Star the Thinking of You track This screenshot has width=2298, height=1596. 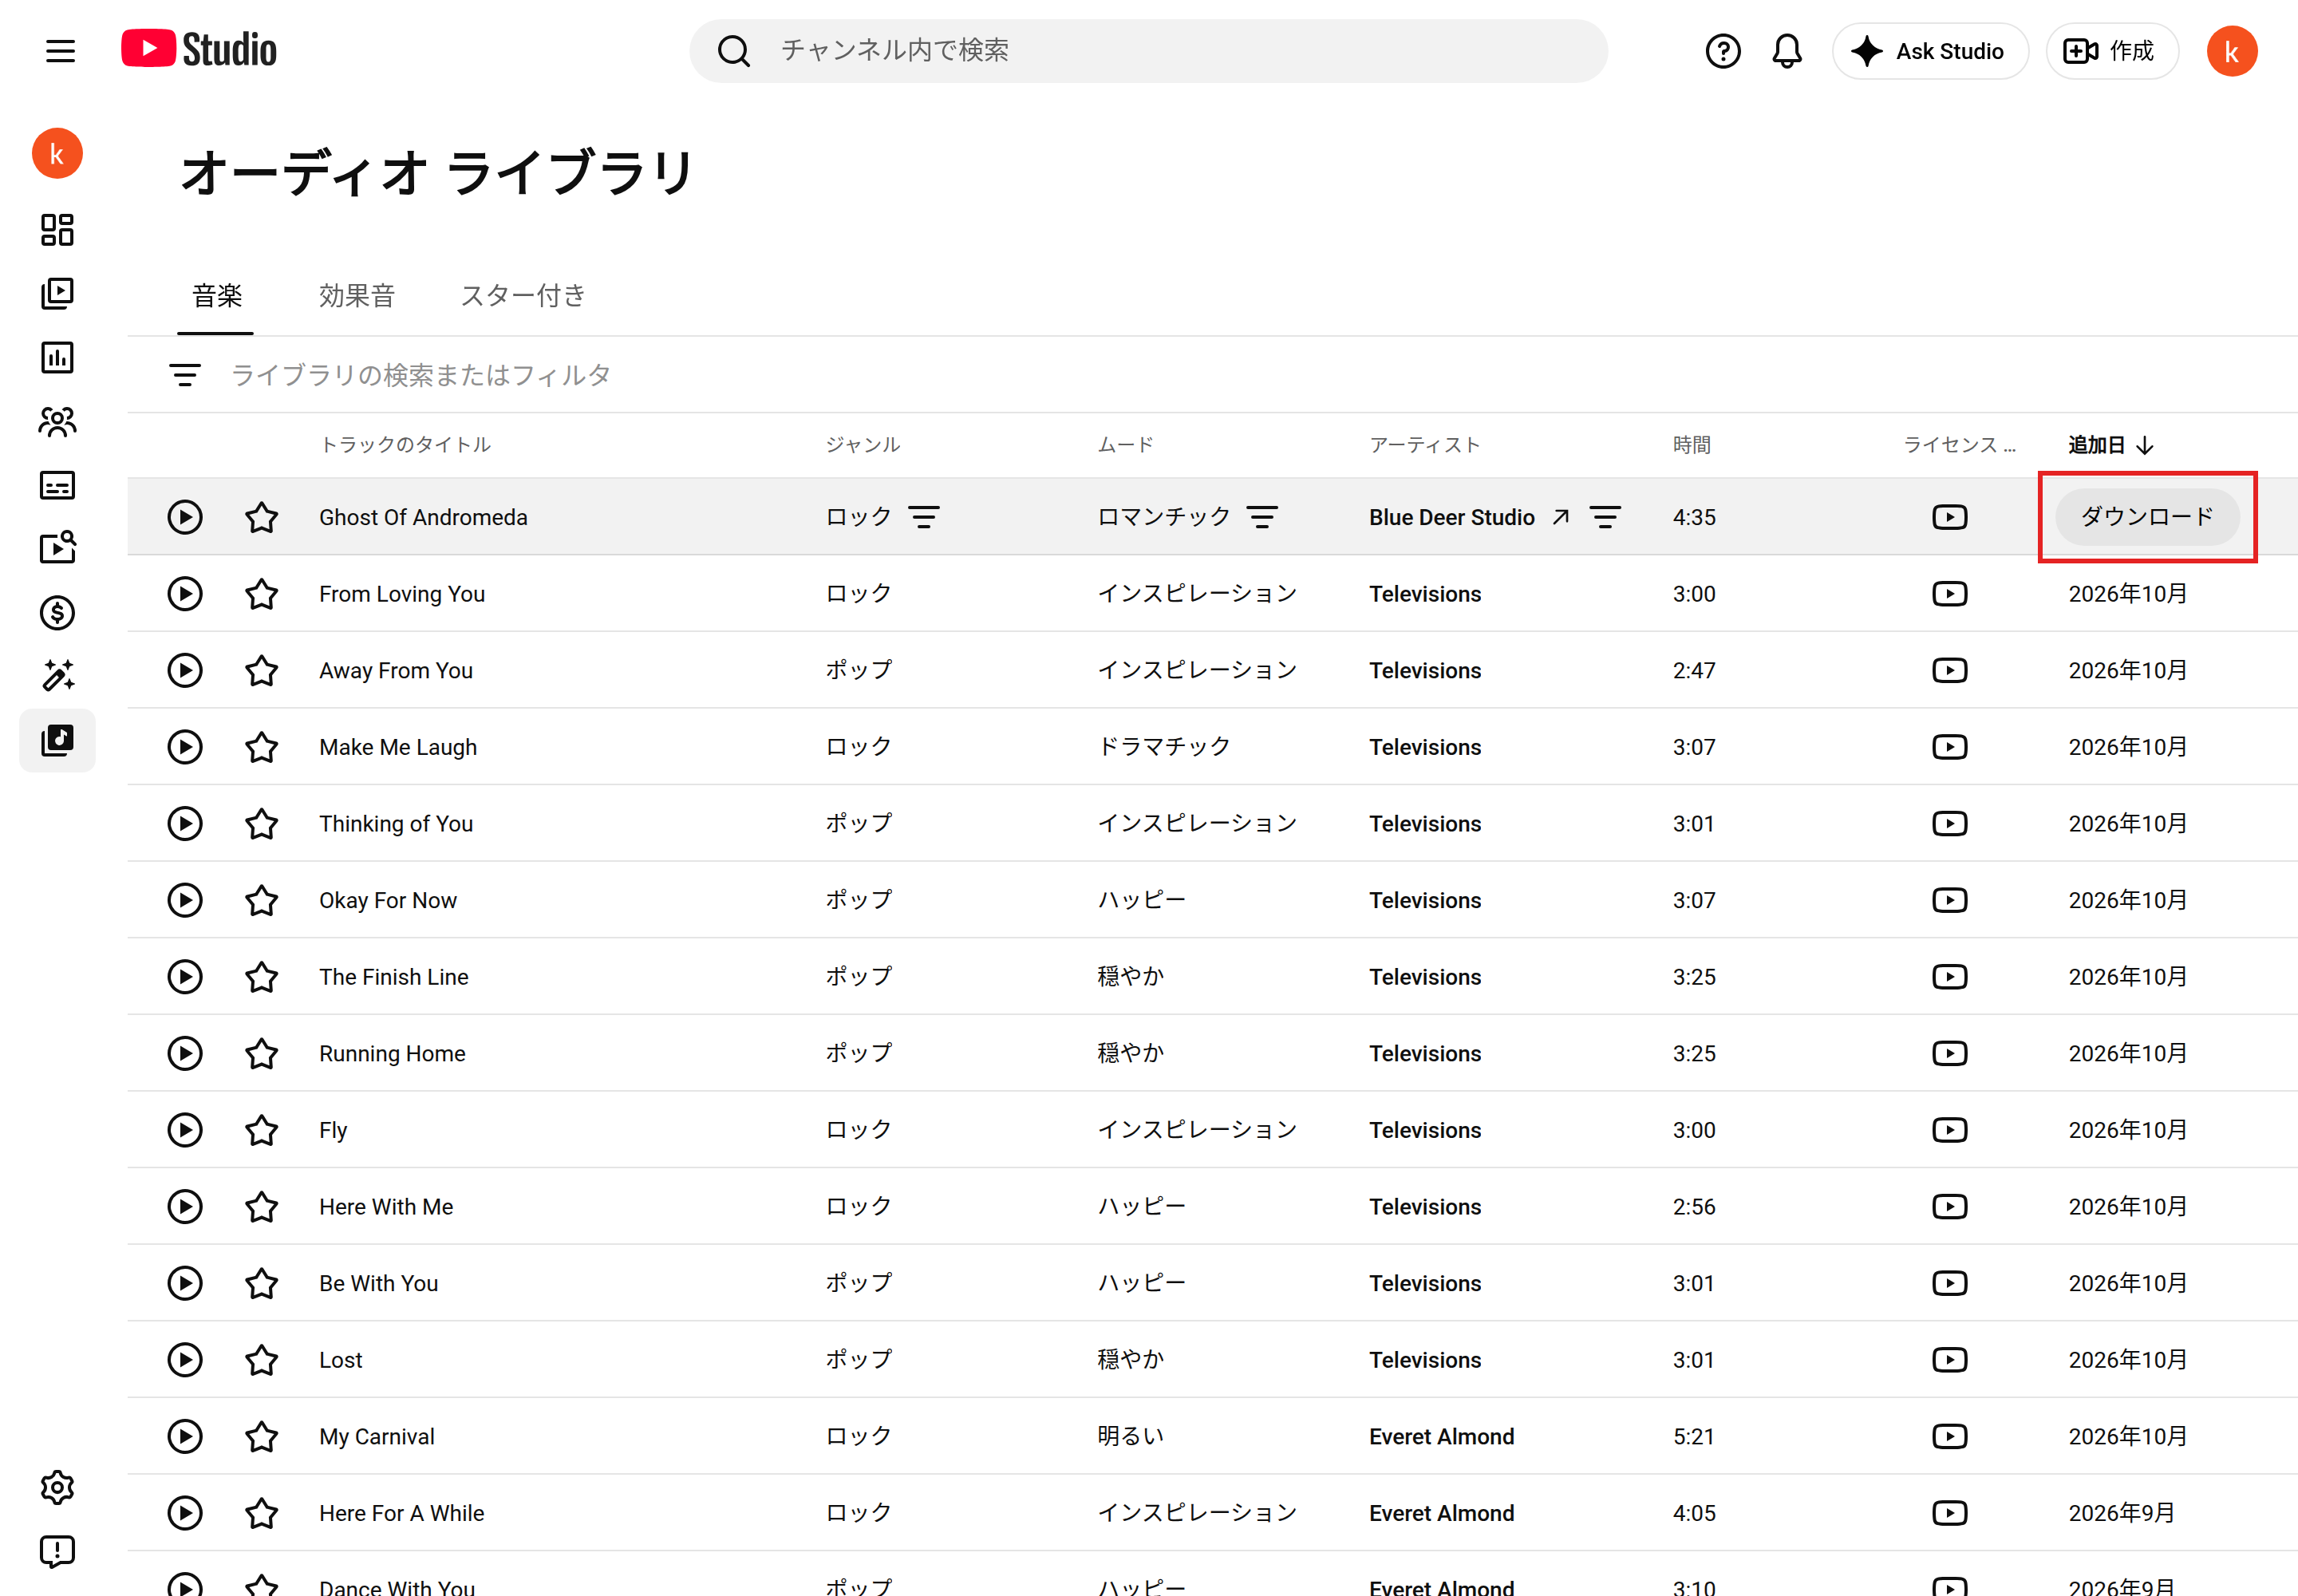coord(261,824)
